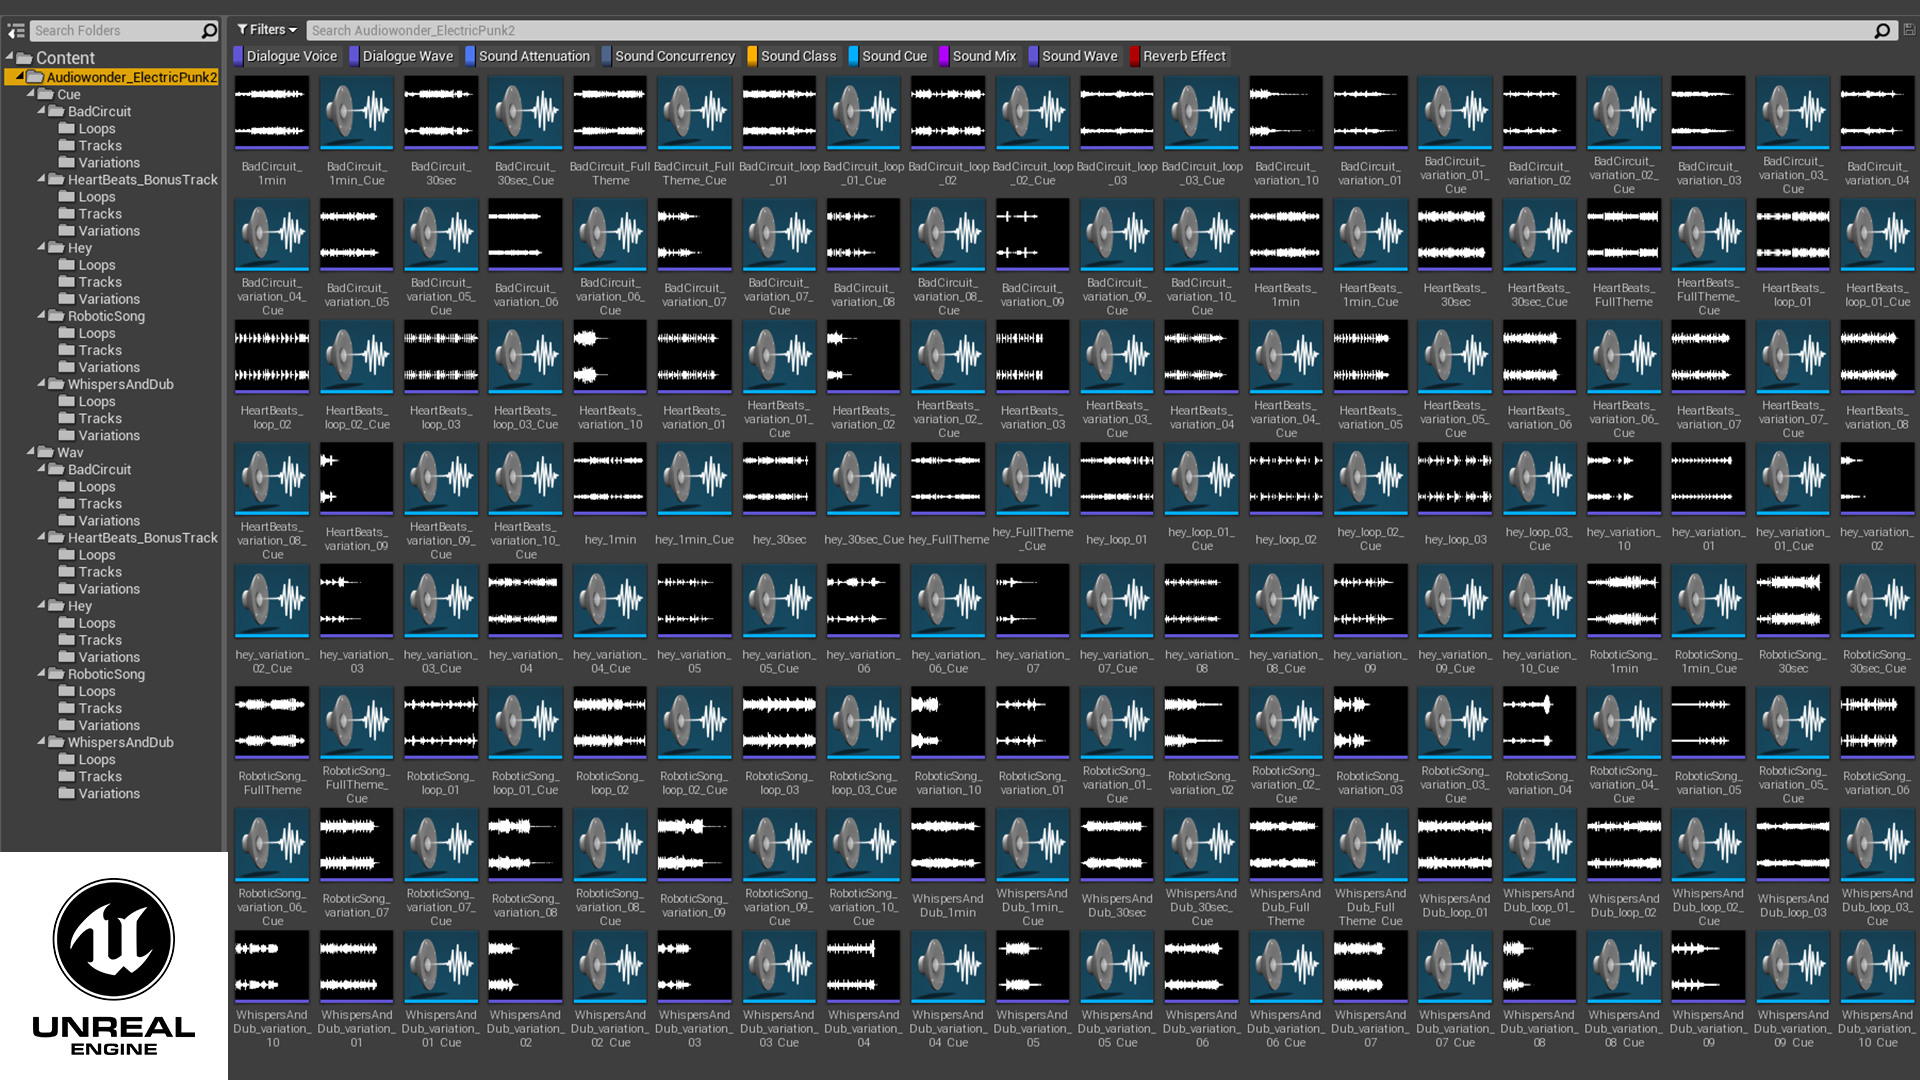Select the Audiowonder_ElectricPunk2 folder
This screenshot has height=1080, width=1920.
tap(122, 77)
